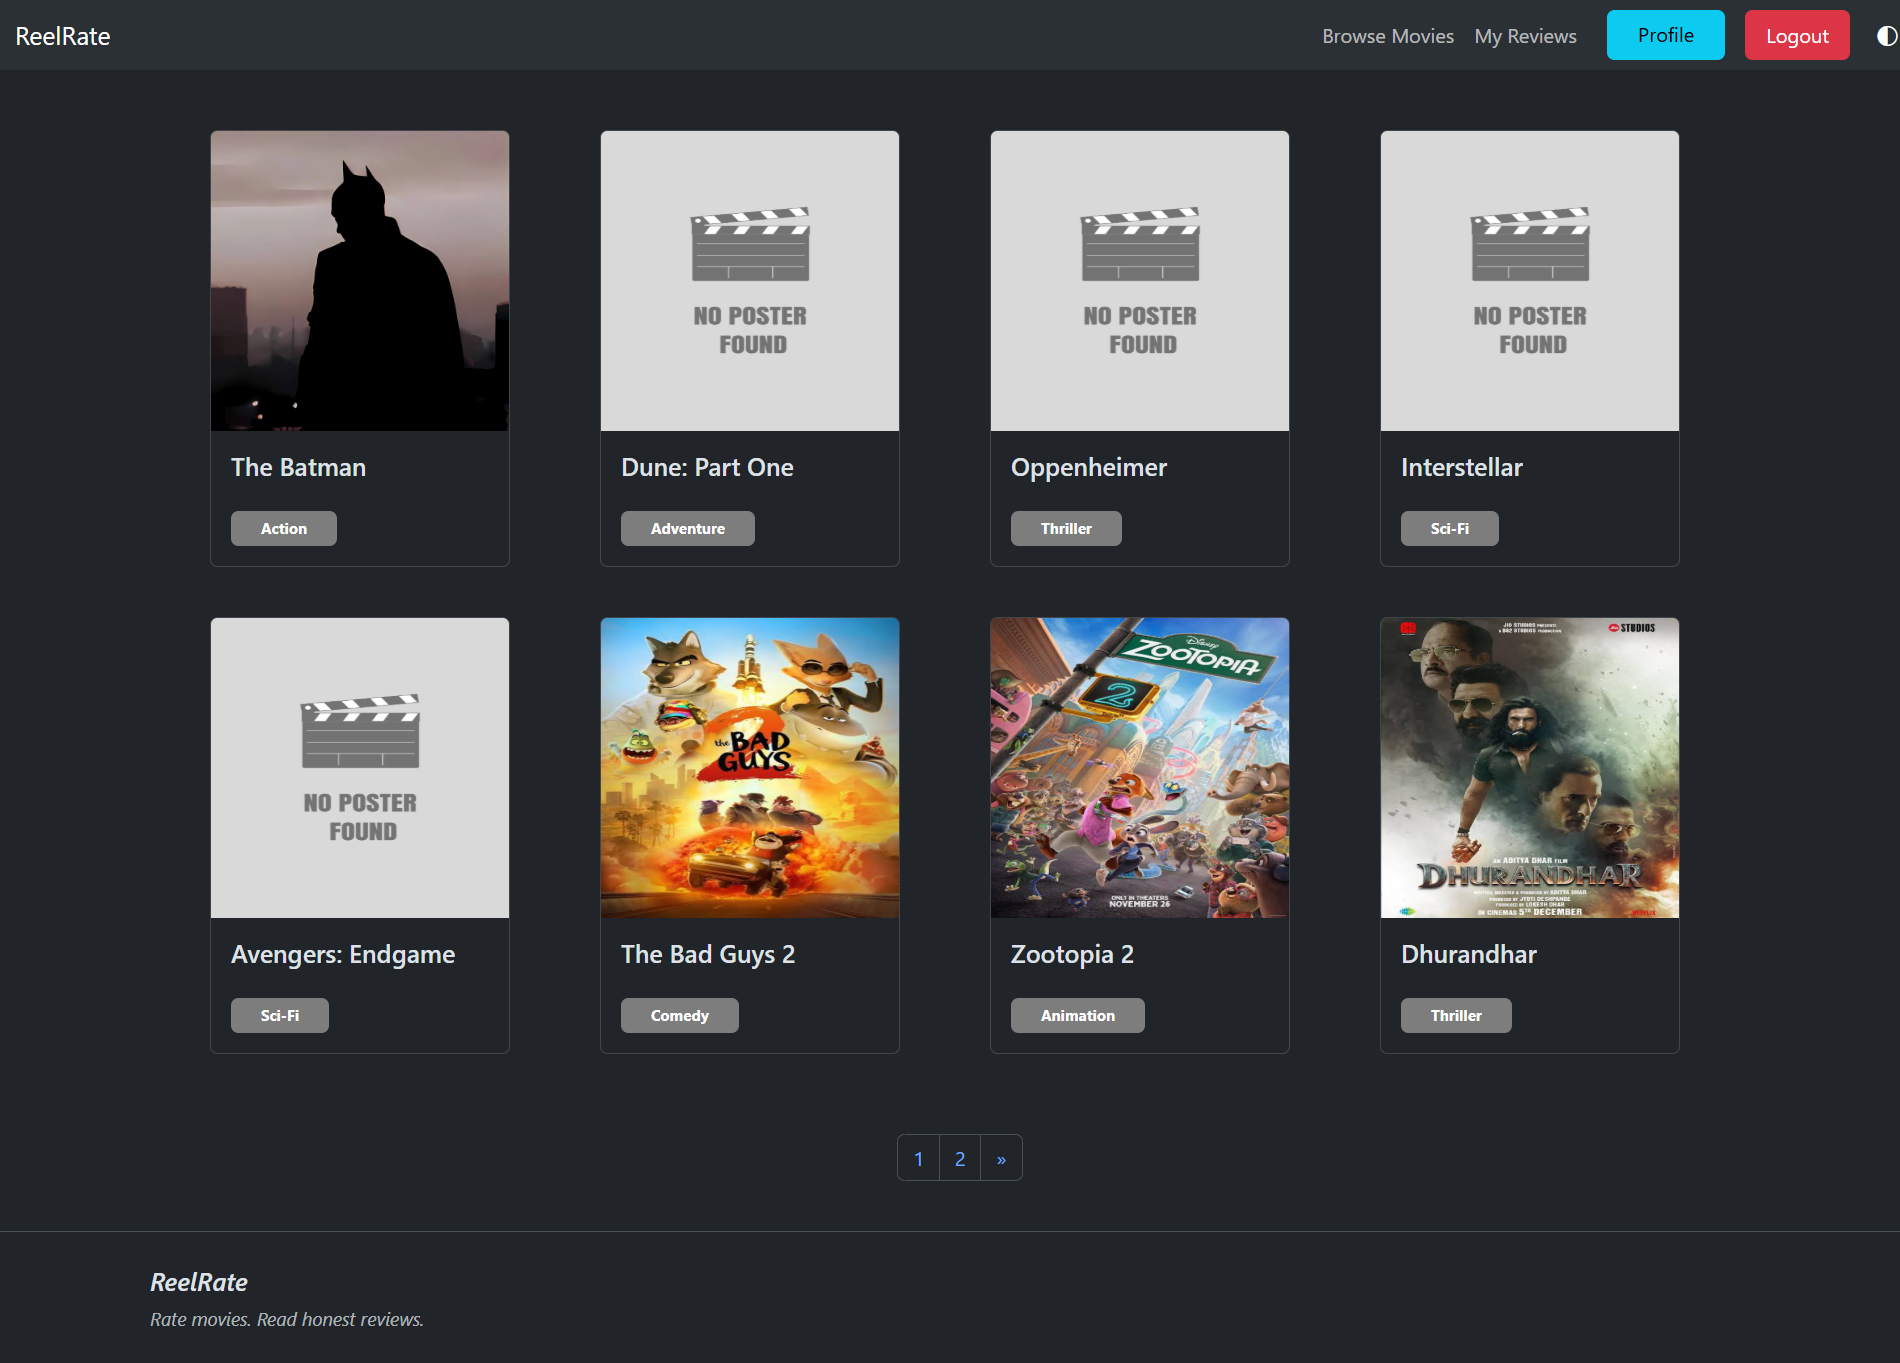Click the Adventure genre badge
The image size is (1900, 1363).
(x=688, y=528)
